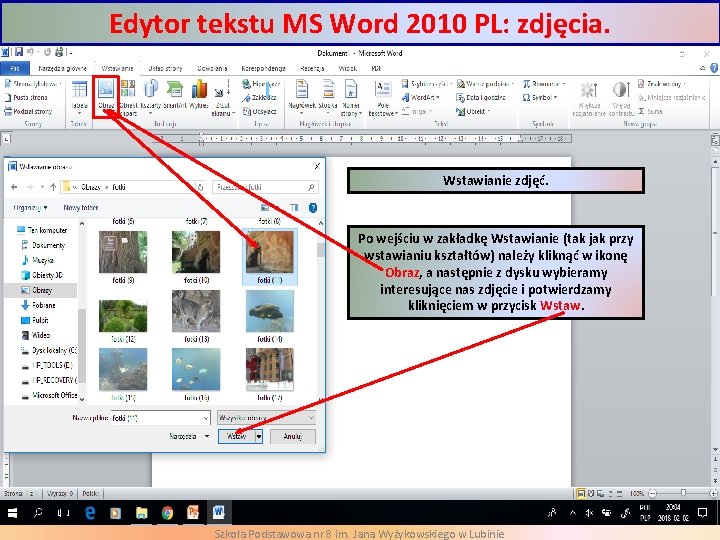Click the Anuluj cancel button

[x=292, y=436]
